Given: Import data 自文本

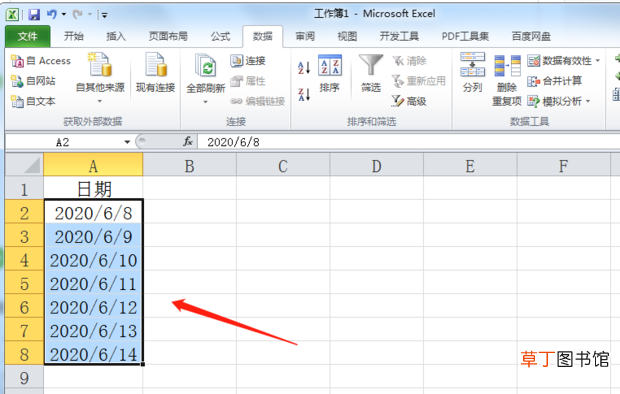Looking at the screenshot, I should click(33, 102).
